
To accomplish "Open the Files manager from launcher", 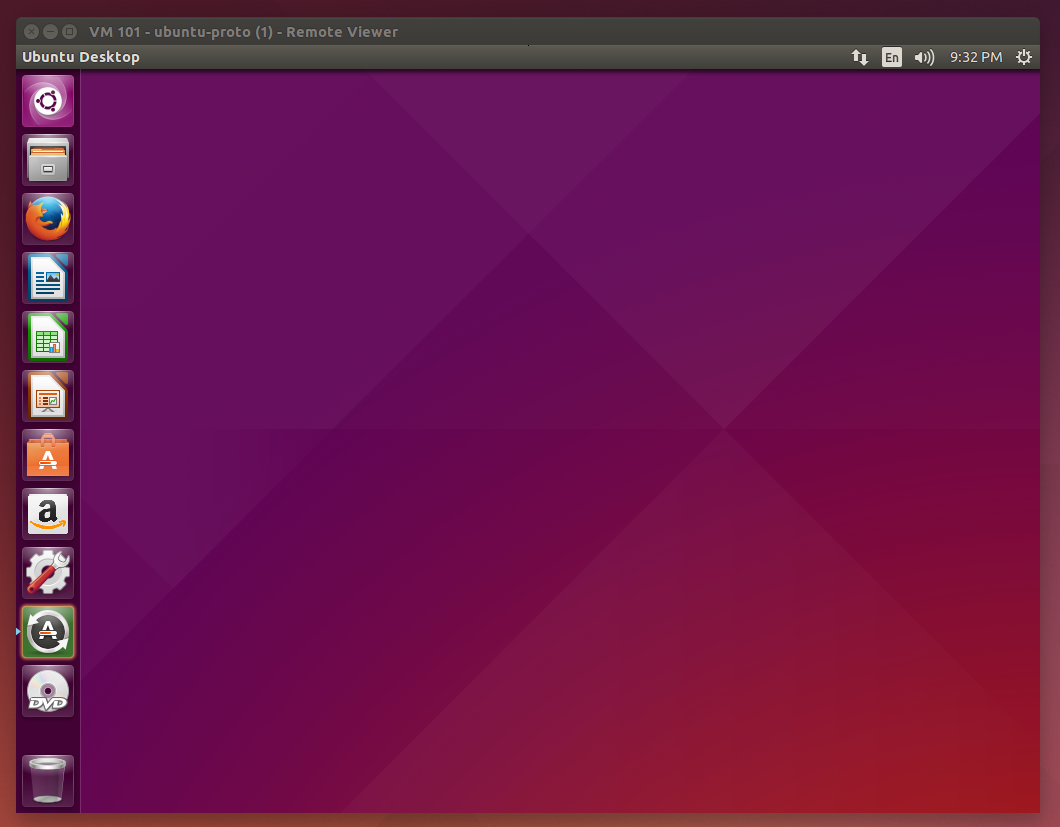I will (x=48, y=160).
